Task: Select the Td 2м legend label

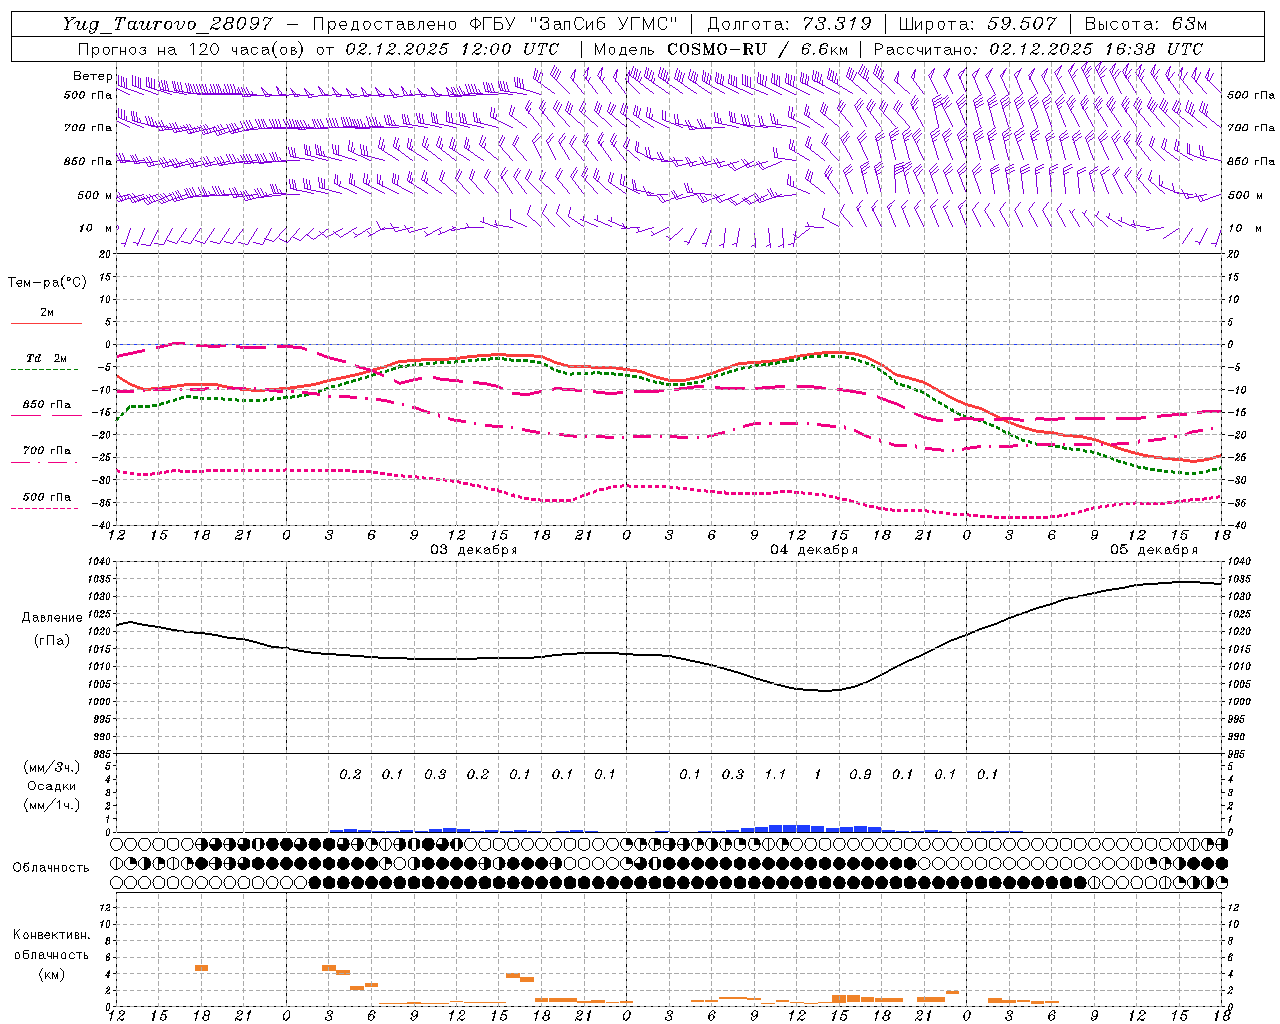Action: click(47, 358)
